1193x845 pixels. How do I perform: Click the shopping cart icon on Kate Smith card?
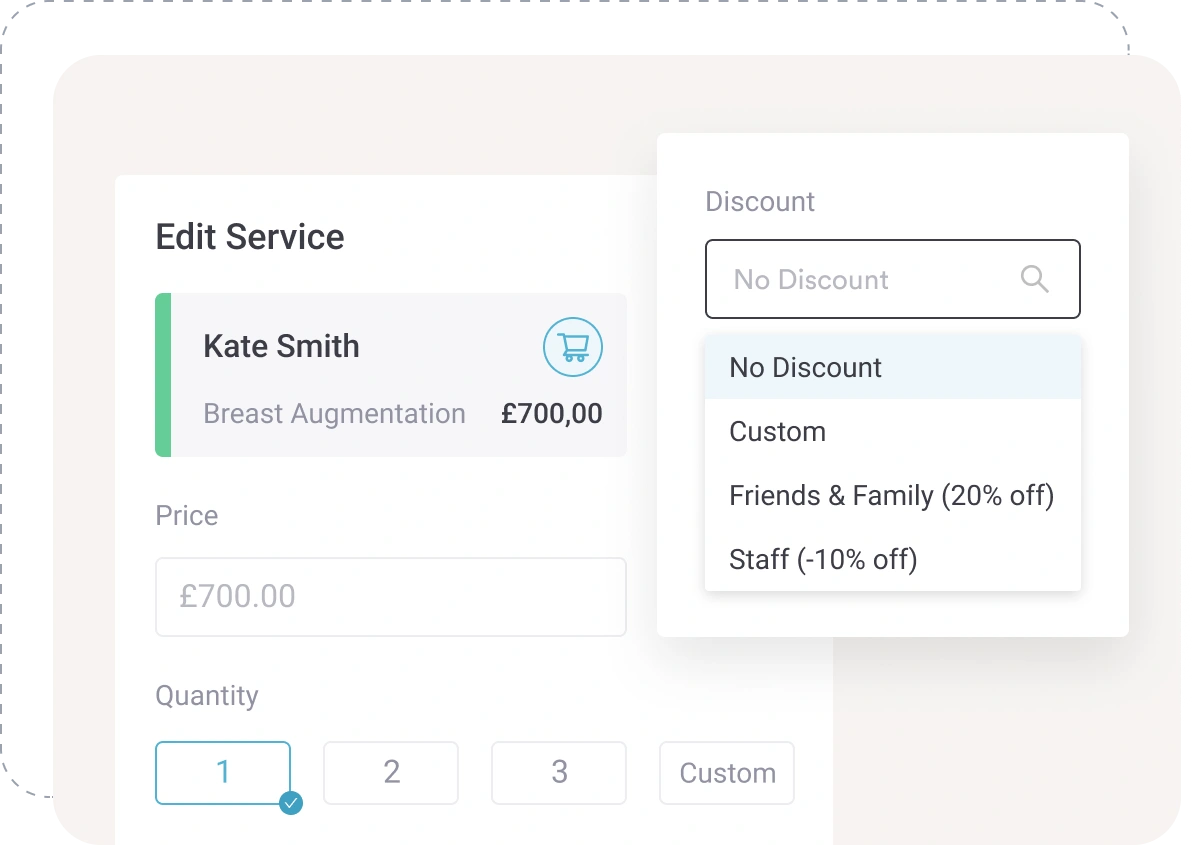[x=573, y=347]
